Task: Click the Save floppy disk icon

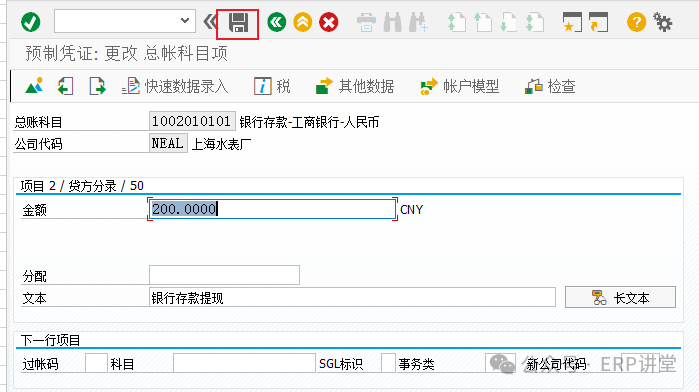Action: click(x=238, y=22)
